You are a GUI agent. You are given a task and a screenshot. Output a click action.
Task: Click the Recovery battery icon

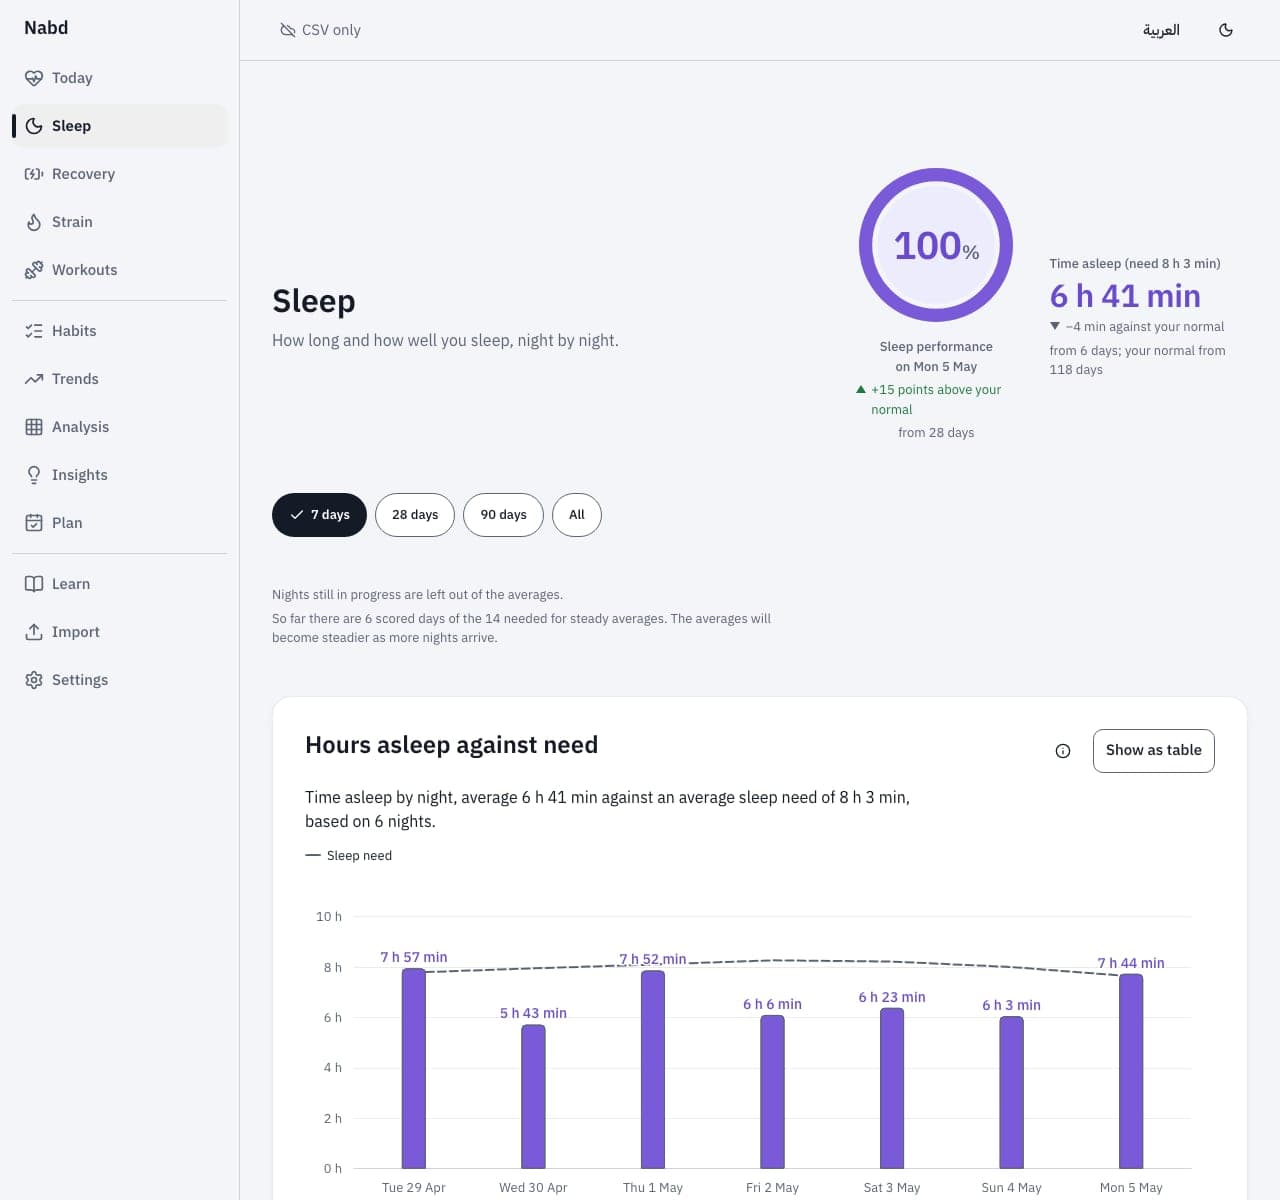[x=34, y=174]
